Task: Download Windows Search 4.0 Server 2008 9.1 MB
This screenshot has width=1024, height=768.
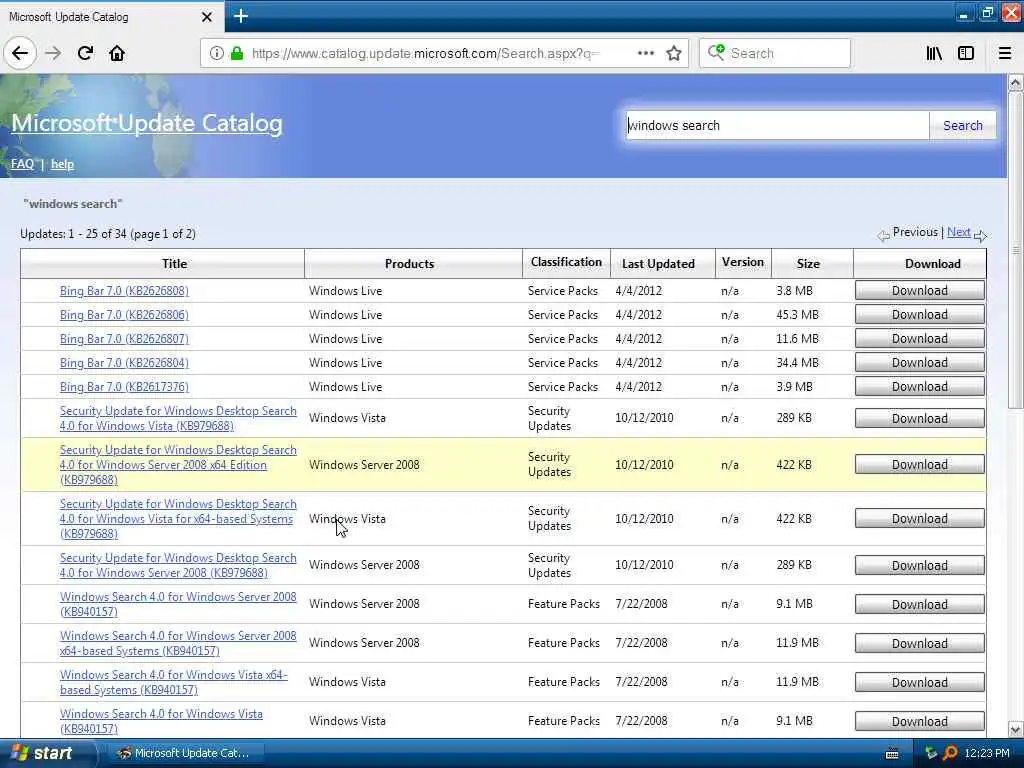Action: pyautogui.click(x=920, y=604)
